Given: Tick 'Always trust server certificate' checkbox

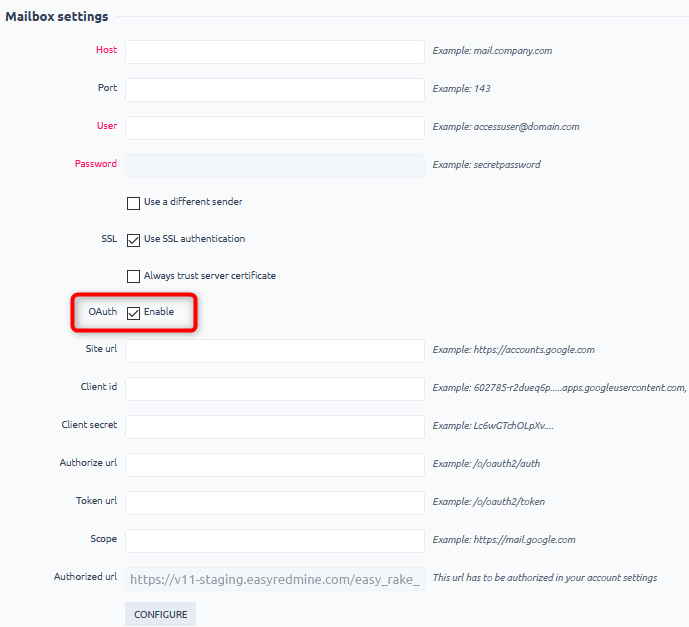Looking at the screenshot, I should 133,277.
